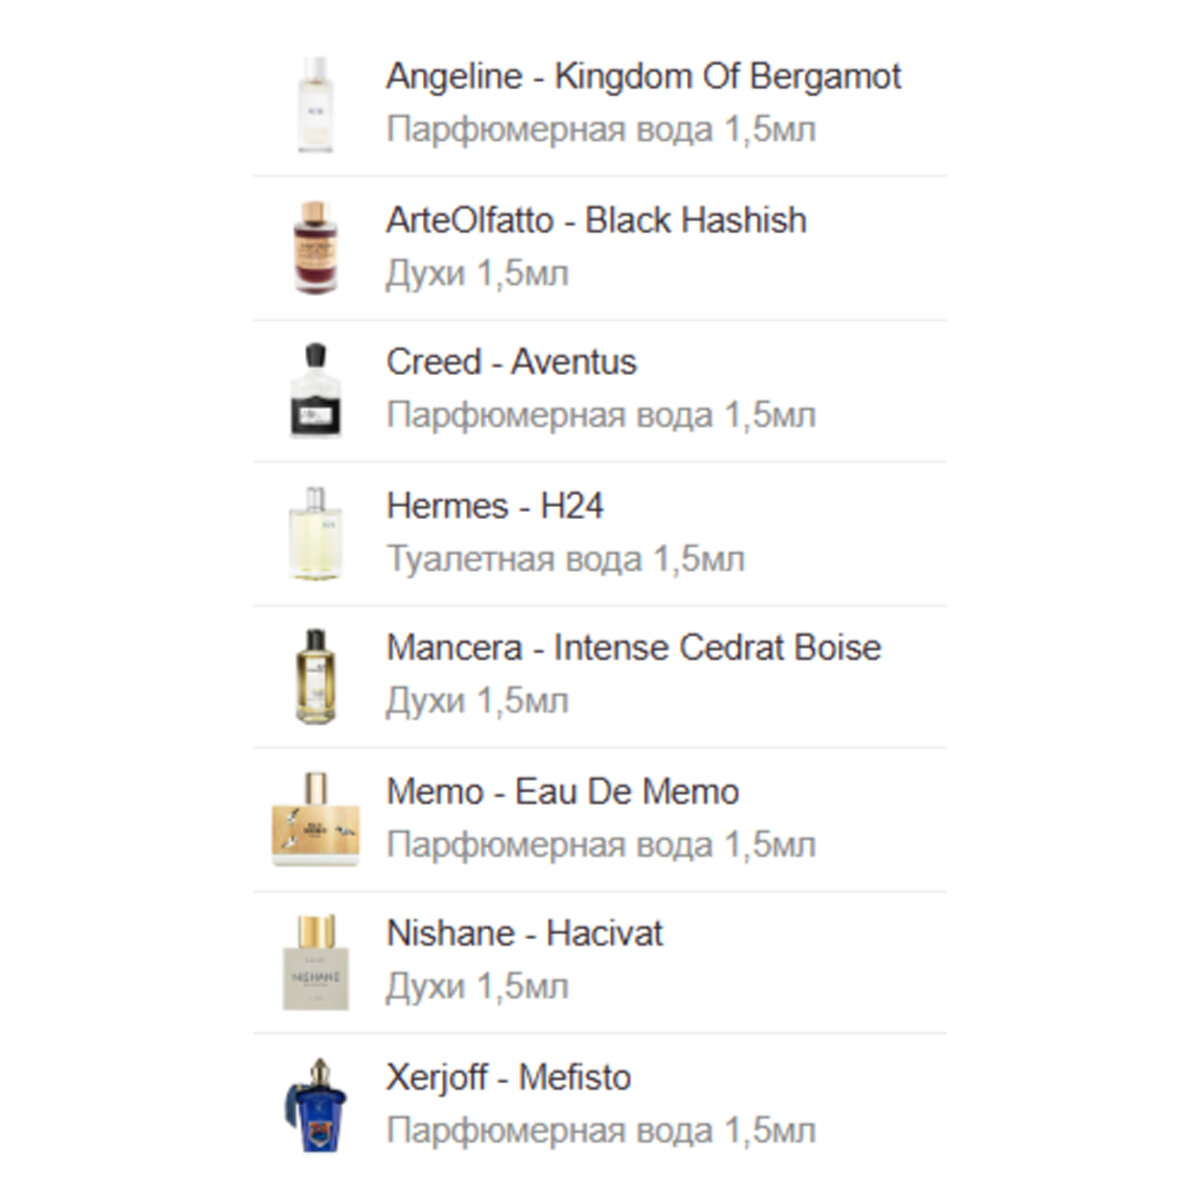This screenshot has width=1200, height=1200.
Task: Click the Nishane Hacivat bottle thumbnail
Action: (315, 962)
